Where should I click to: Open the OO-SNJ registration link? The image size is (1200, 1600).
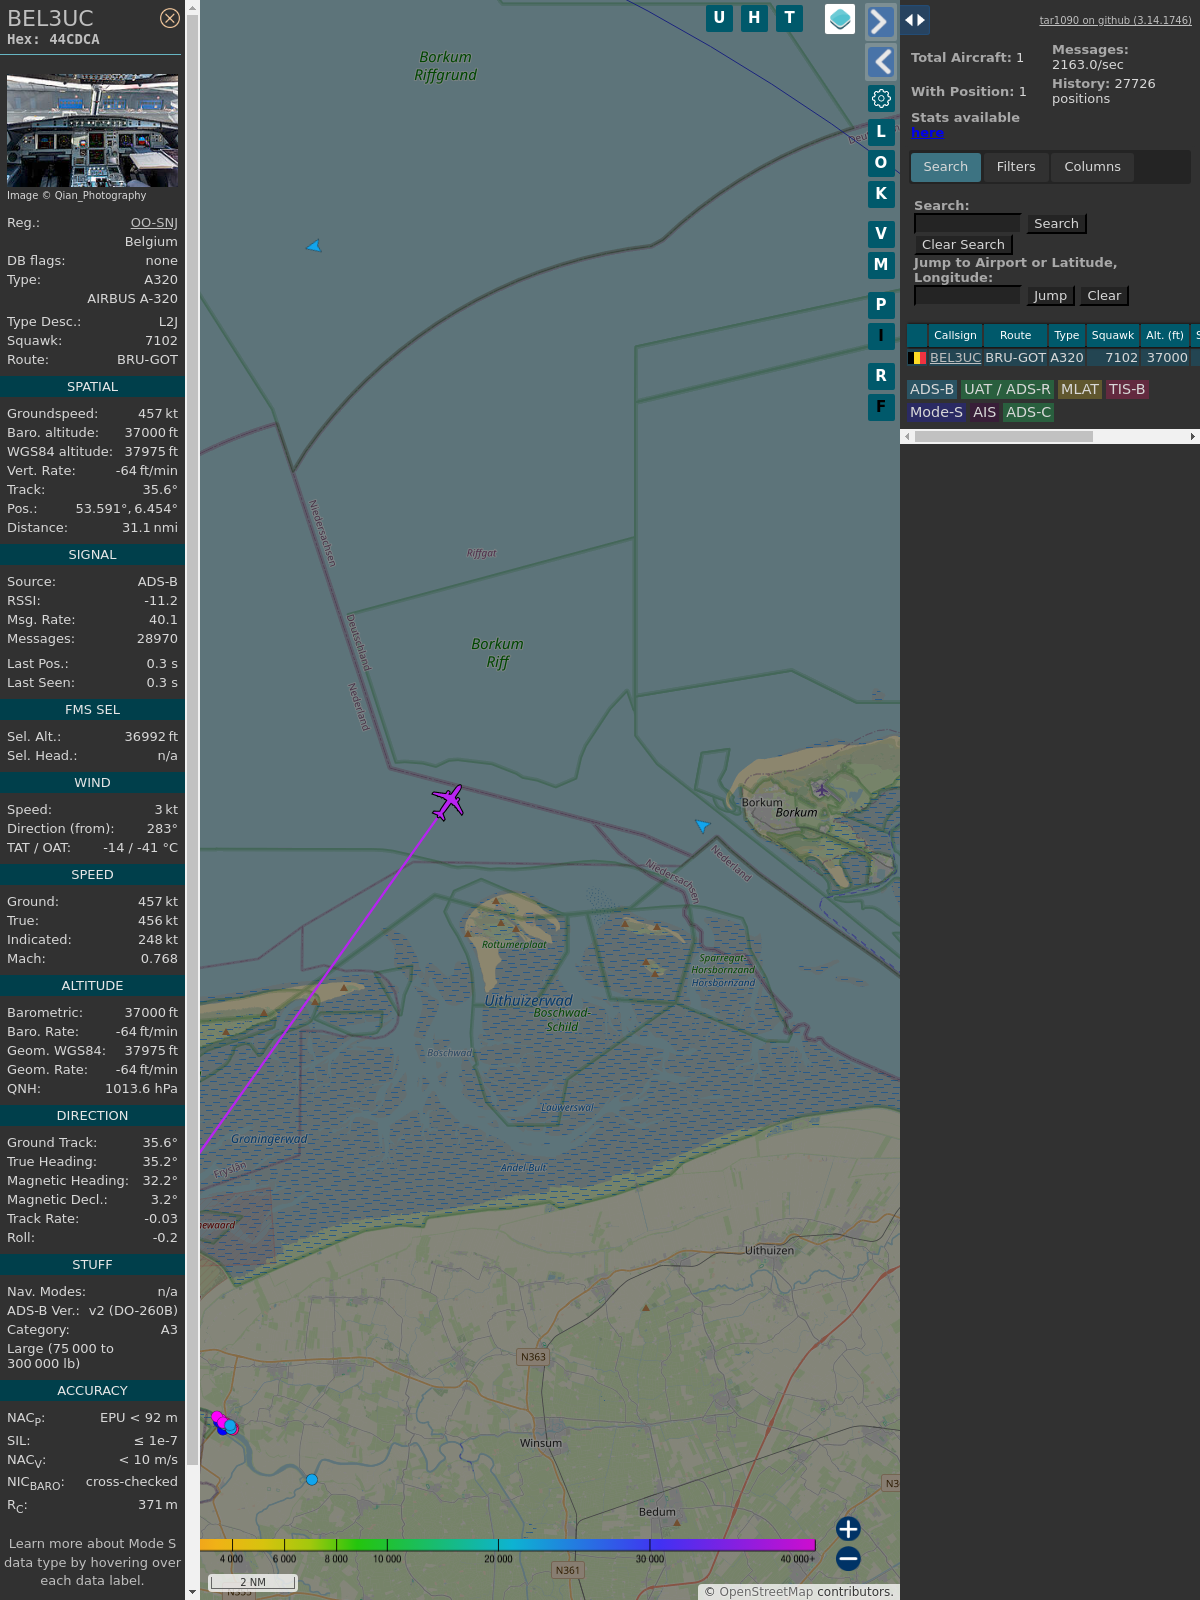click(154, 223)
